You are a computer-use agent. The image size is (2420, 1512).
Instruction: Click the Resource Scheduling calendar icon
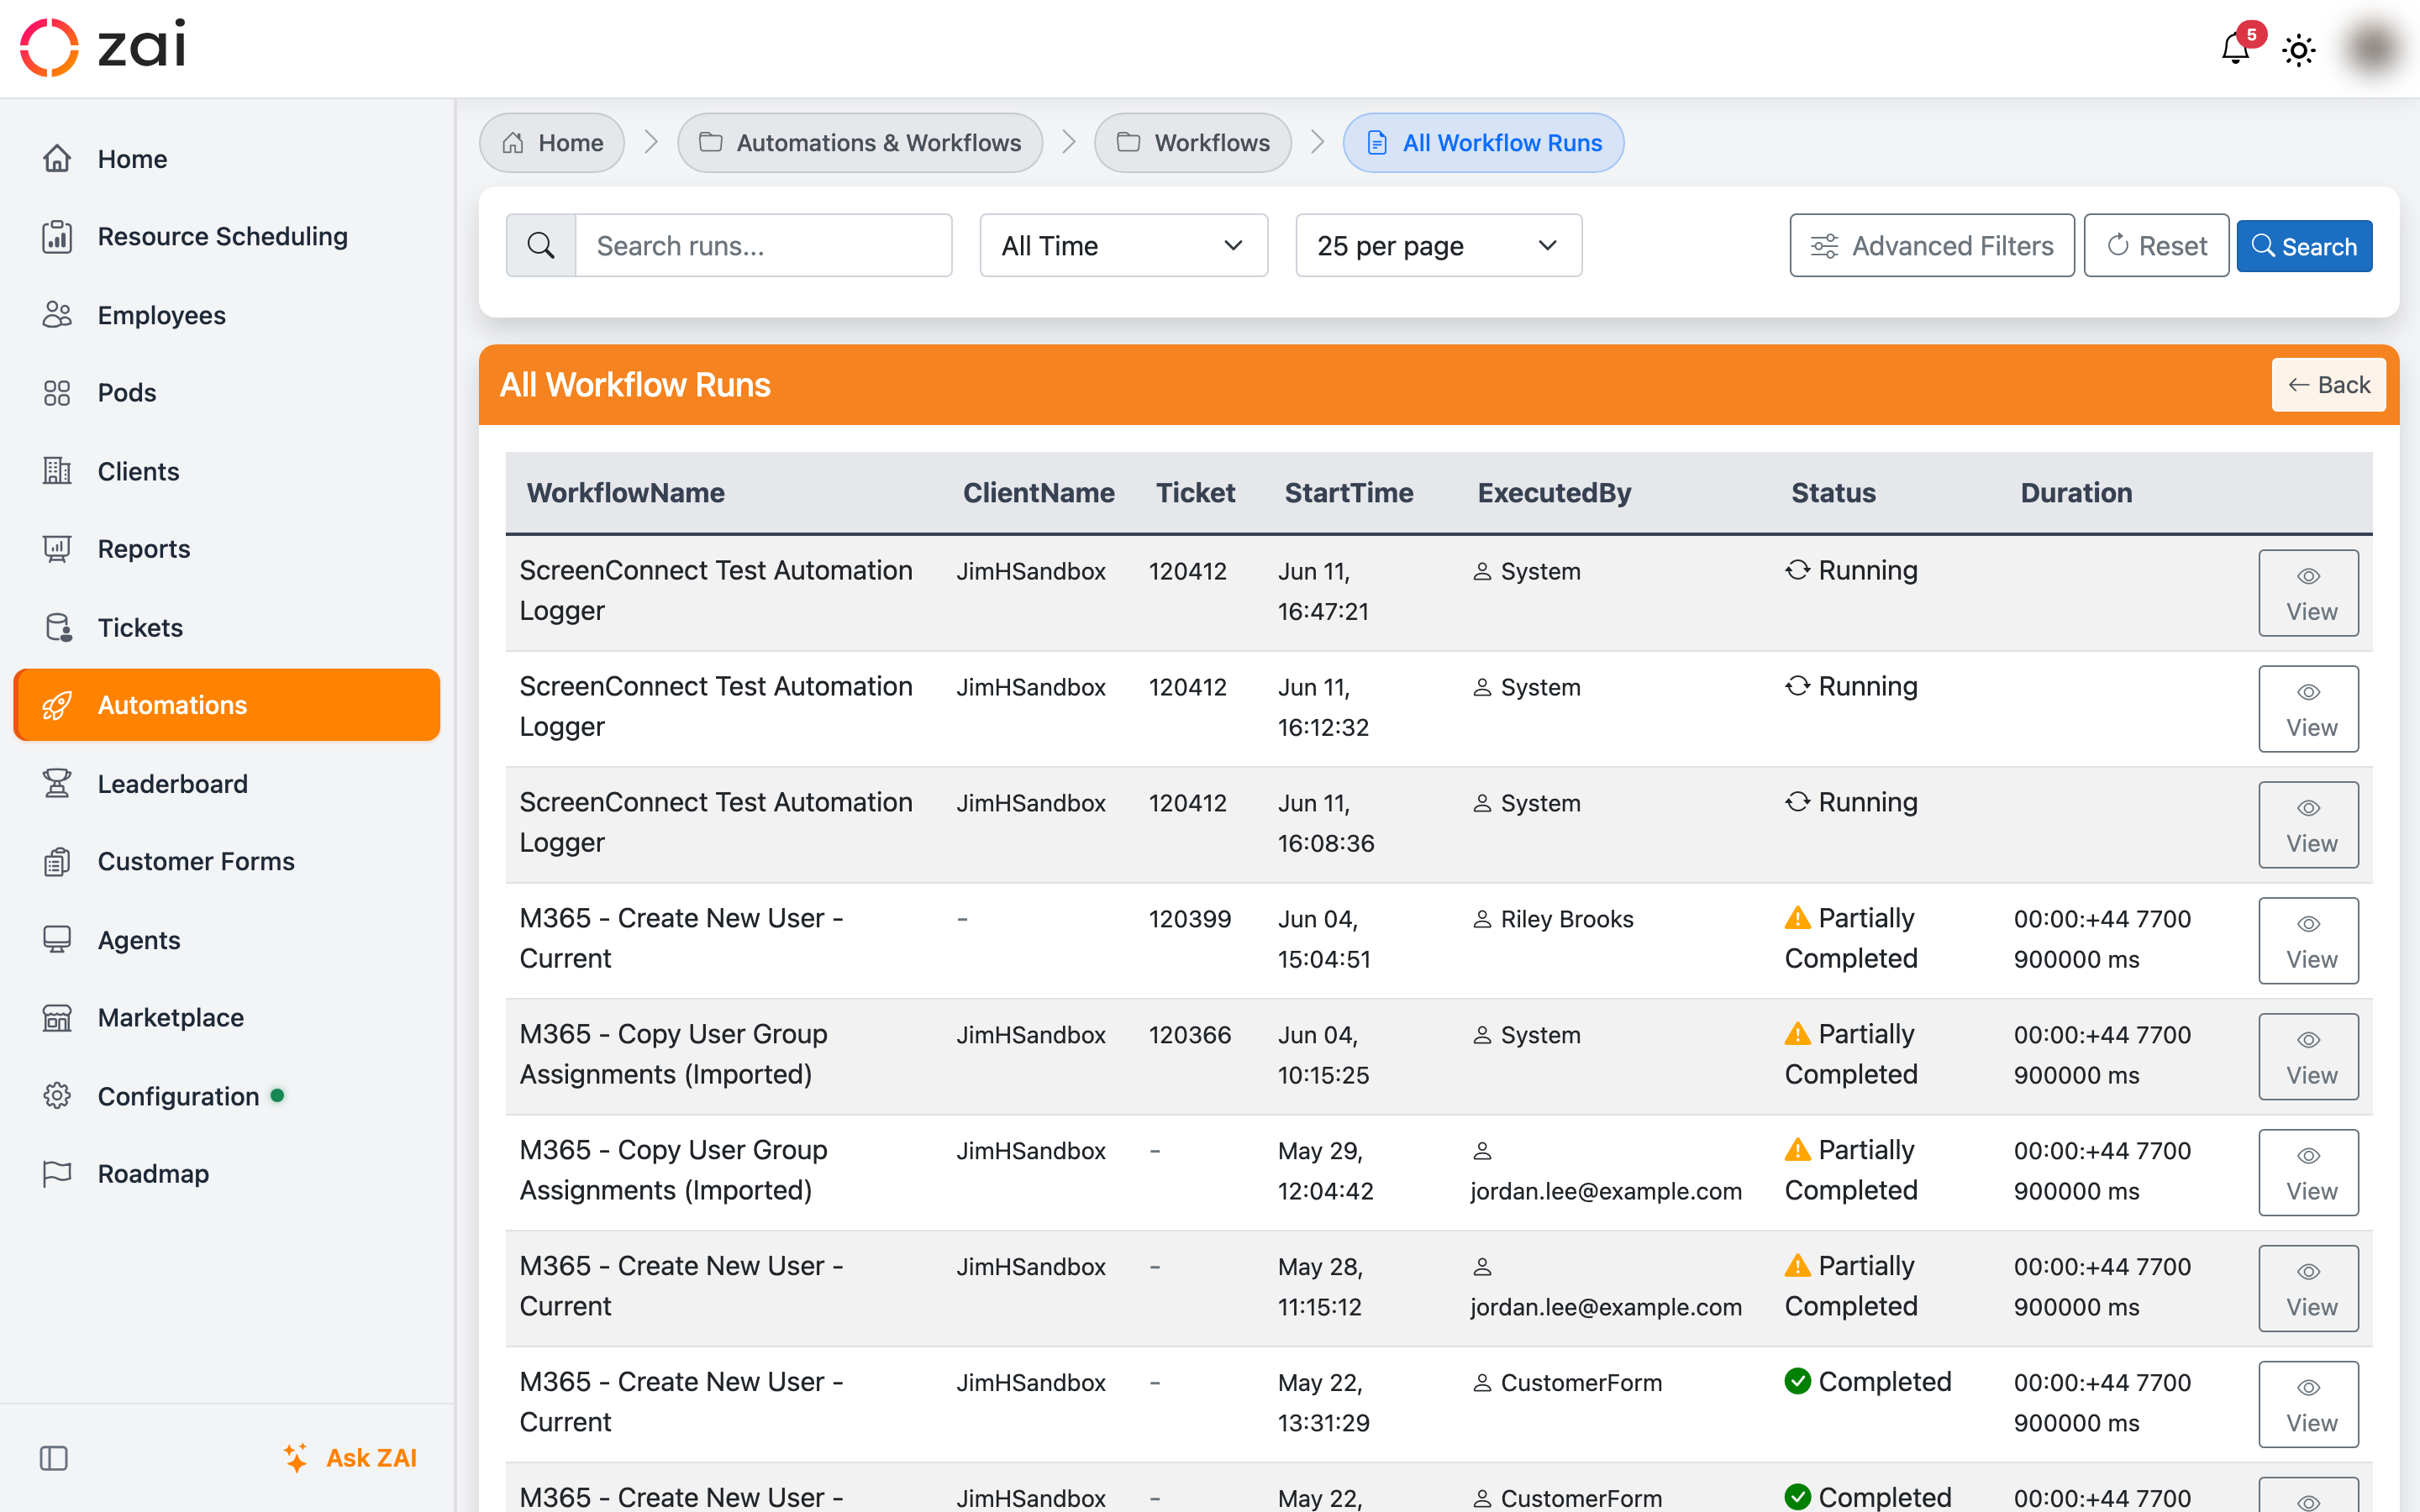[57, 237]
